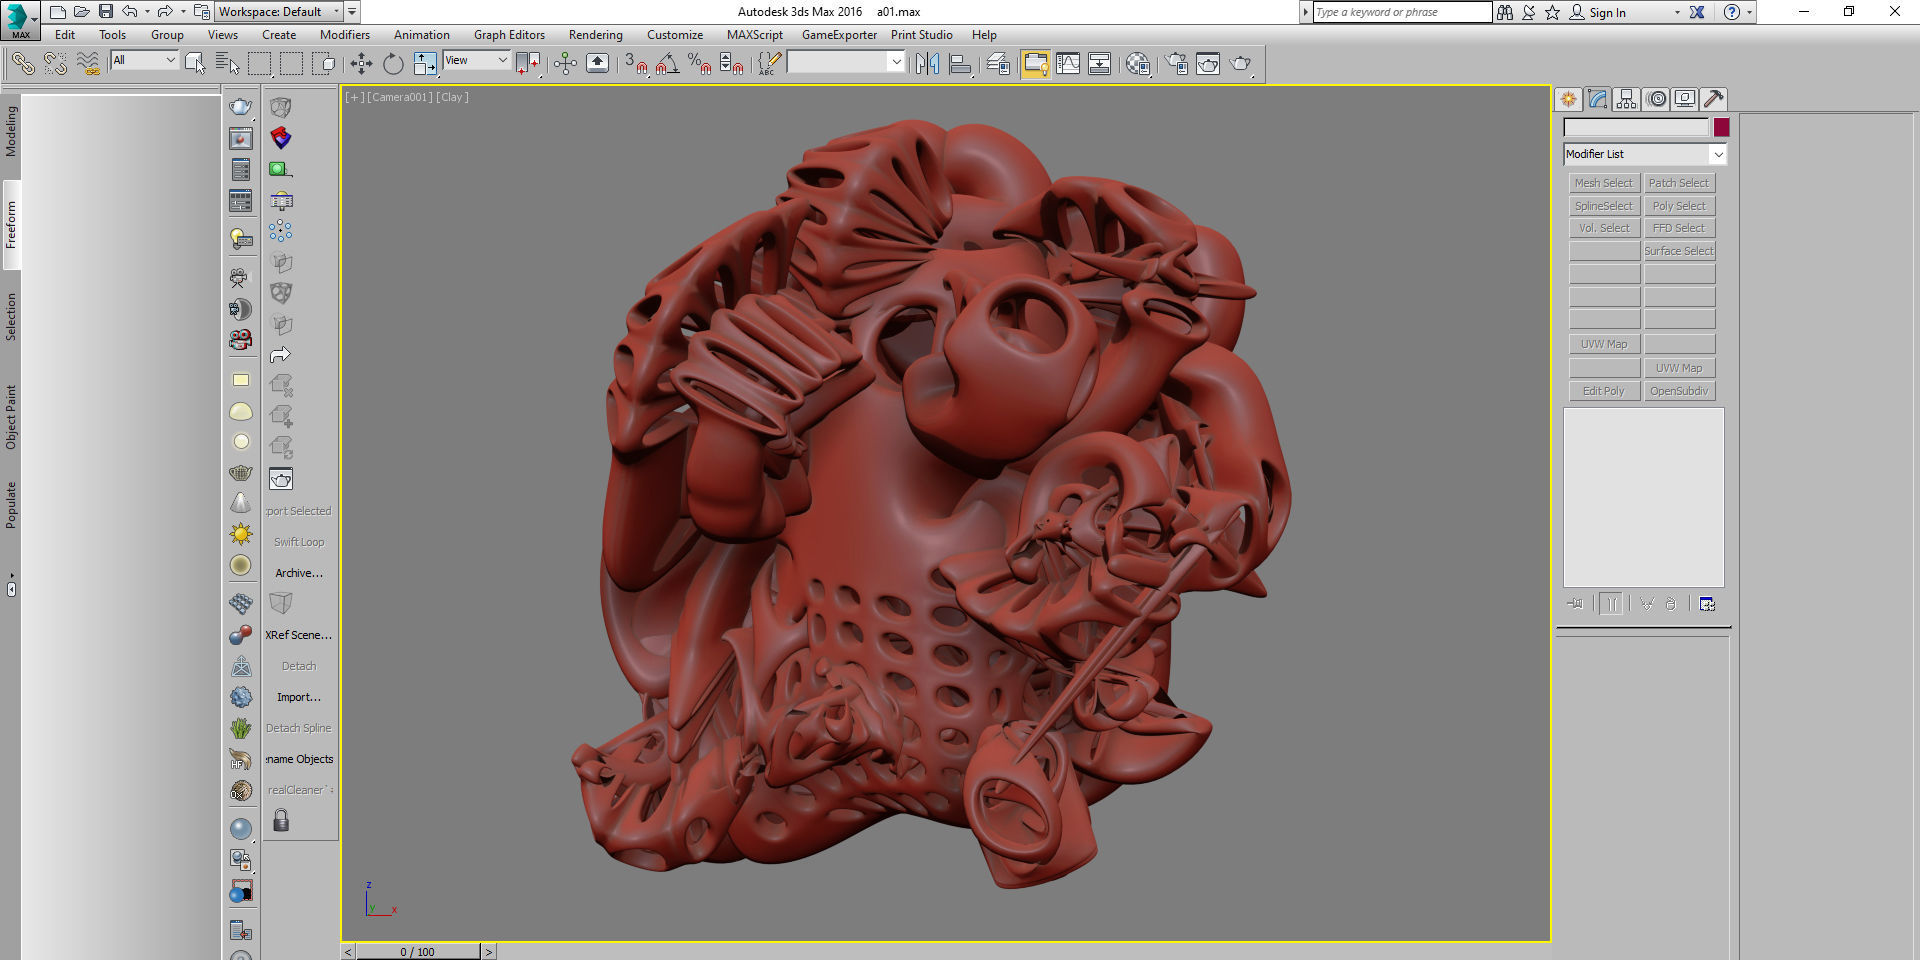Viewport: 1920px width, 960px height.
Task: Click Sign In link
Action: [1607, 13]
